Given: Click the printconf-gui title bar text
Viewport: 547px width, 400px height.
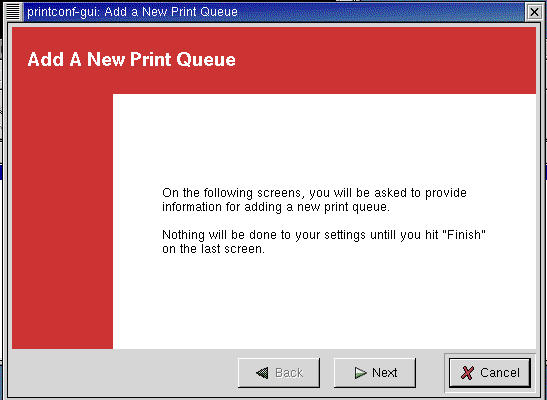Looking at the screenshot, I should coord(132,12).
